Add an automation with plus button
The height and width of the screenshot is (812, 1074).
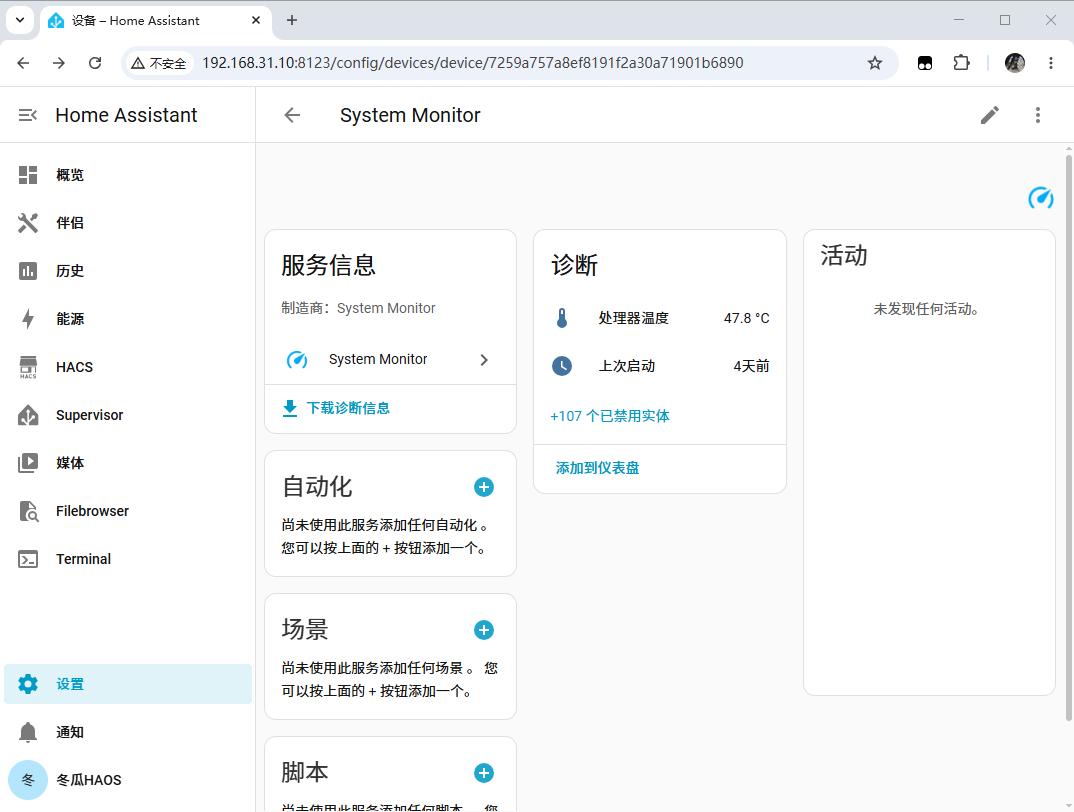484,487
